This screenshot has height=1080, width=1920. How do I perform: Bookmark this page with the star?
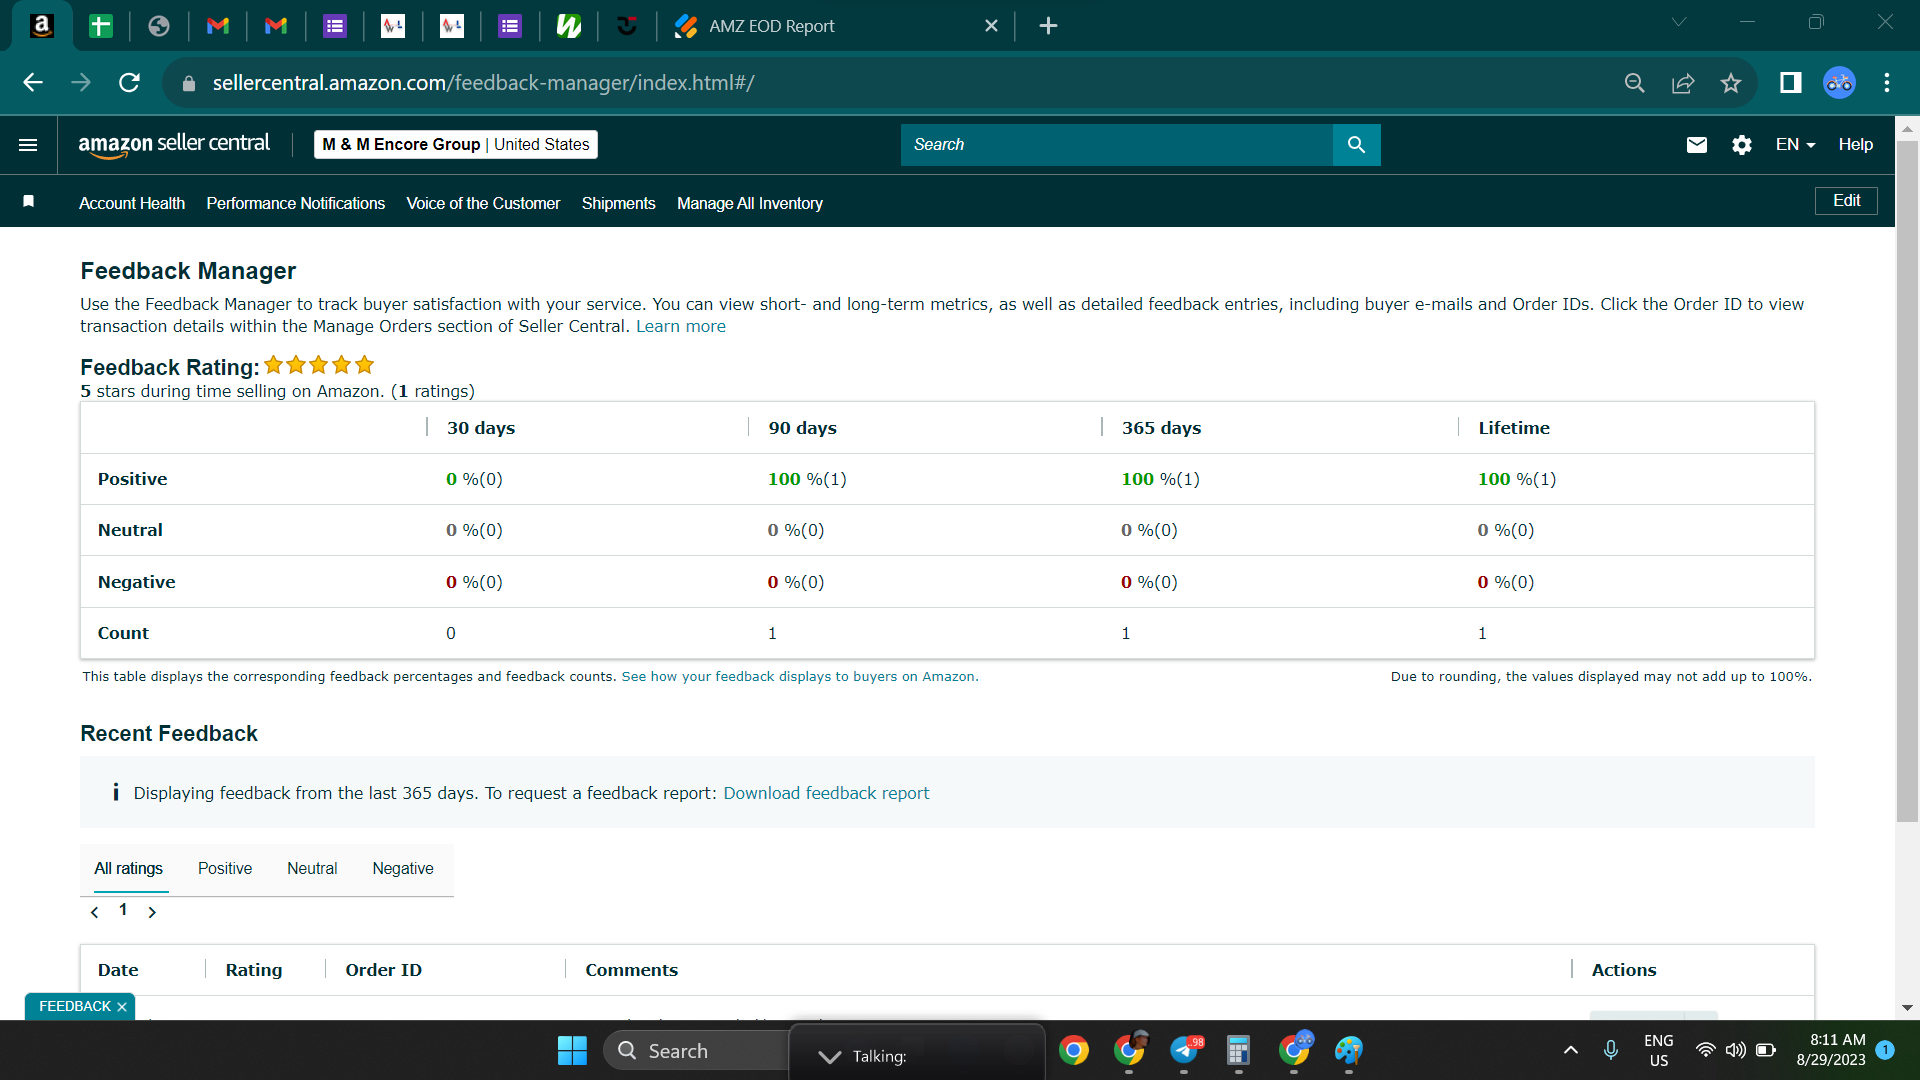pos(1731,83)
